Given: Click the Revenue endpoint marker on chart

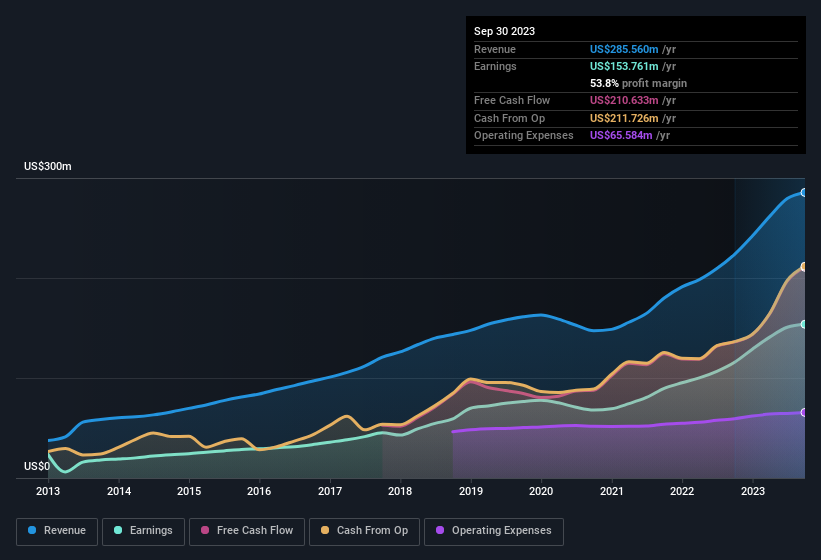Looking at the screenshot, I should 804,192.
